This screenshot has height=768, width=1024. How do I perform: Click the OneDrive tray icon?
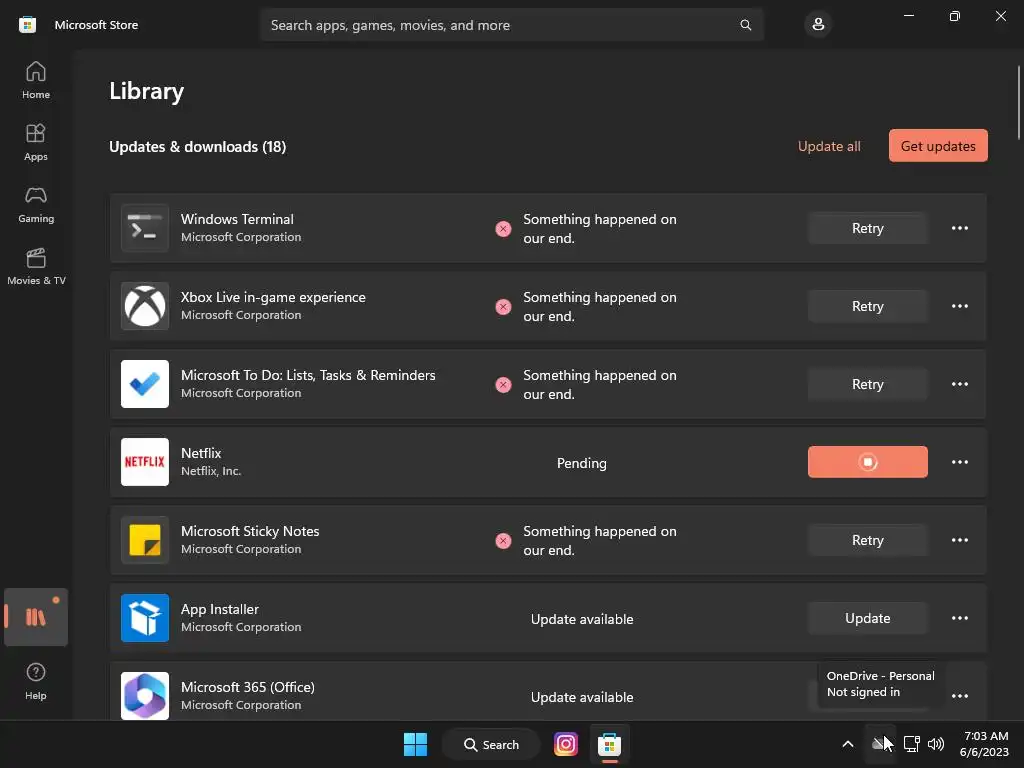880,743
